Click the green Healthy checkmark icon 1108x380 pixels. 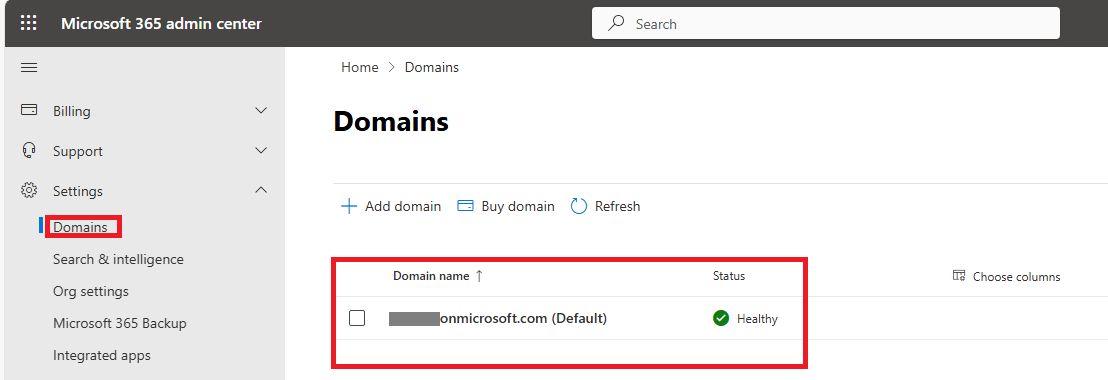tap(721, 319)
